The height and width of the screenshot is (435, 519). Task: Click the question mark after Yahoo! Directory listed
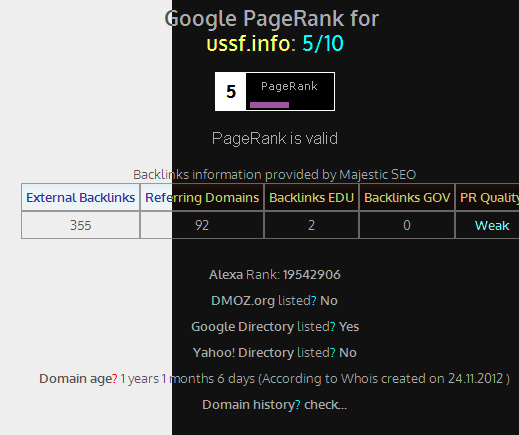[333, 353]
